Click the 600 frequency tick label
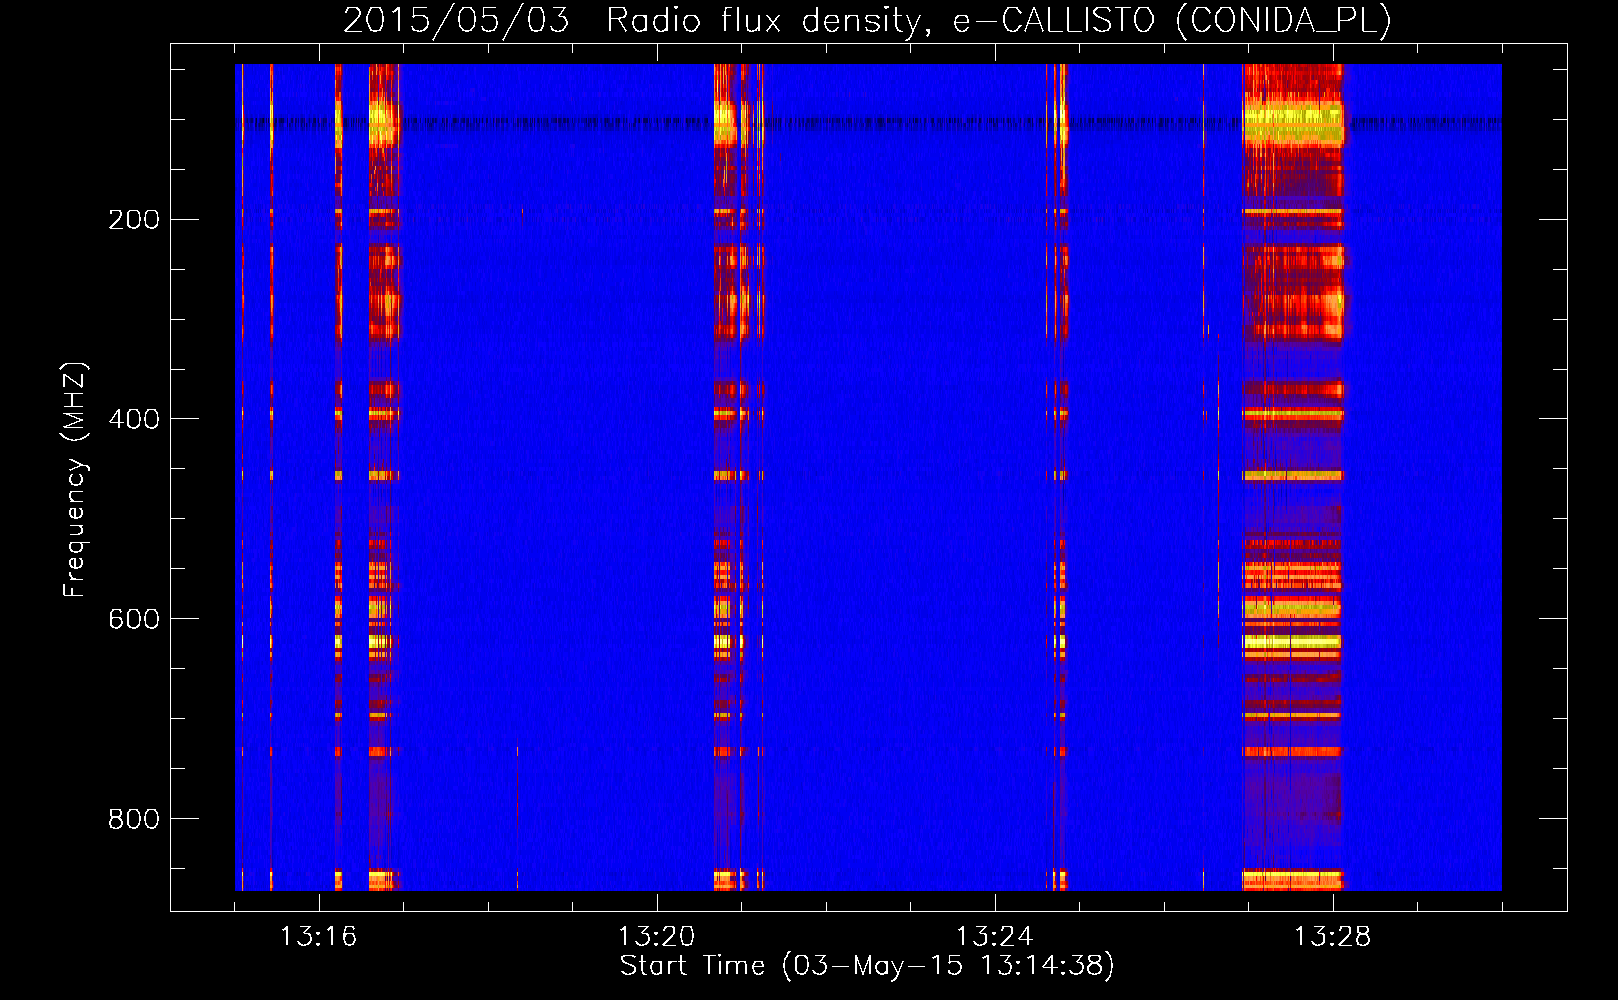 click(x=134, y=619)
